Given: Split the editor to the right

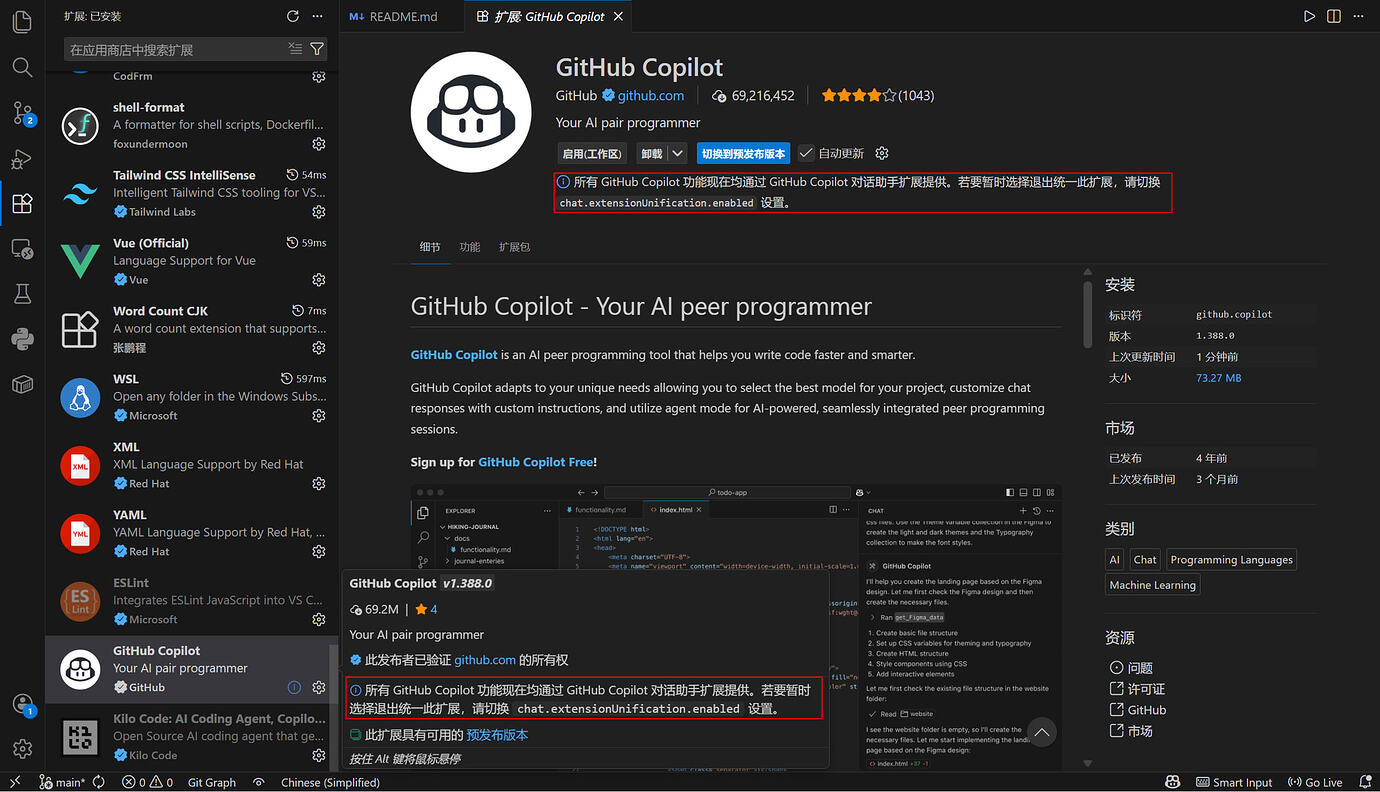Looking at the screenshot, I should pyautogui.click(x=1334, y=16).
